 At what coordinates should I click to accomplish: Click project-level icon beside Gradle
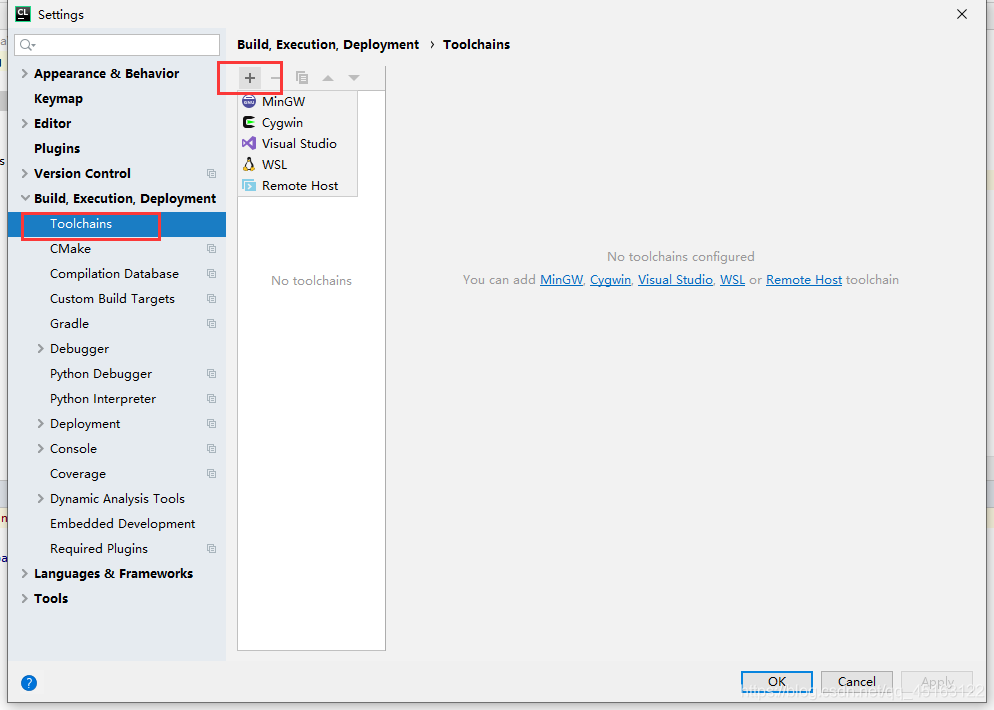coord(212,323)
